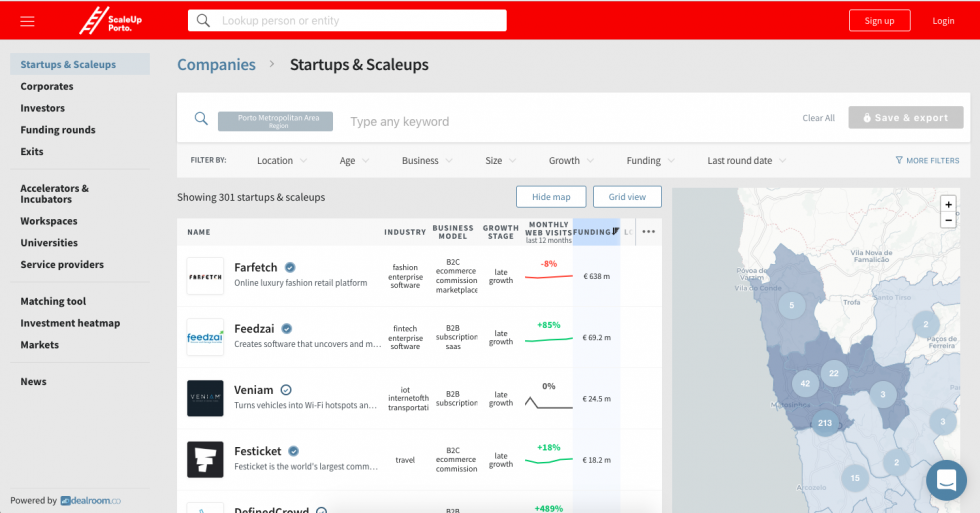Screen dimensions: 980x513
Task: Open the Veniam company name
Action: (x=254, y=390)
